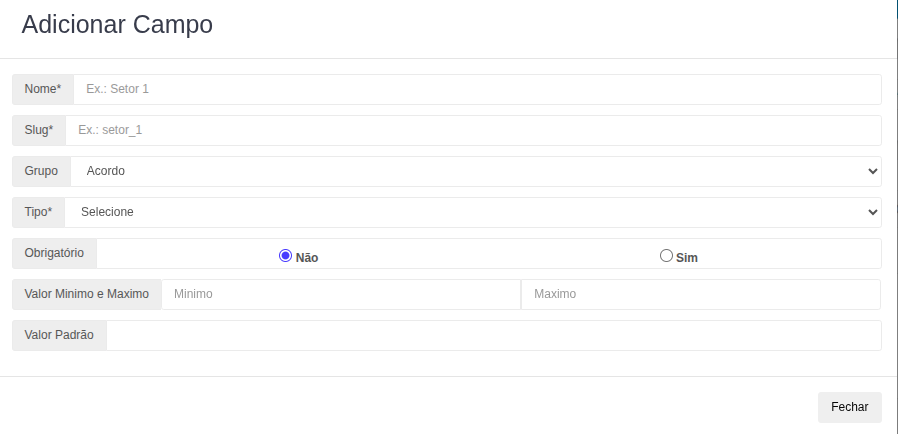This screenshot has width=898, height=434.
Task: Click the Sim text beside its radio
Action: point(687,257)
